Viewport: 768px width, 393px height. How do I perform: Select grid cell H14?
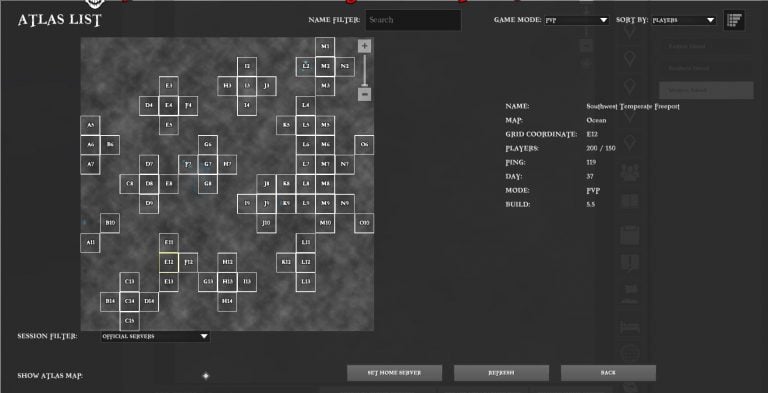(x=227, y=301)
